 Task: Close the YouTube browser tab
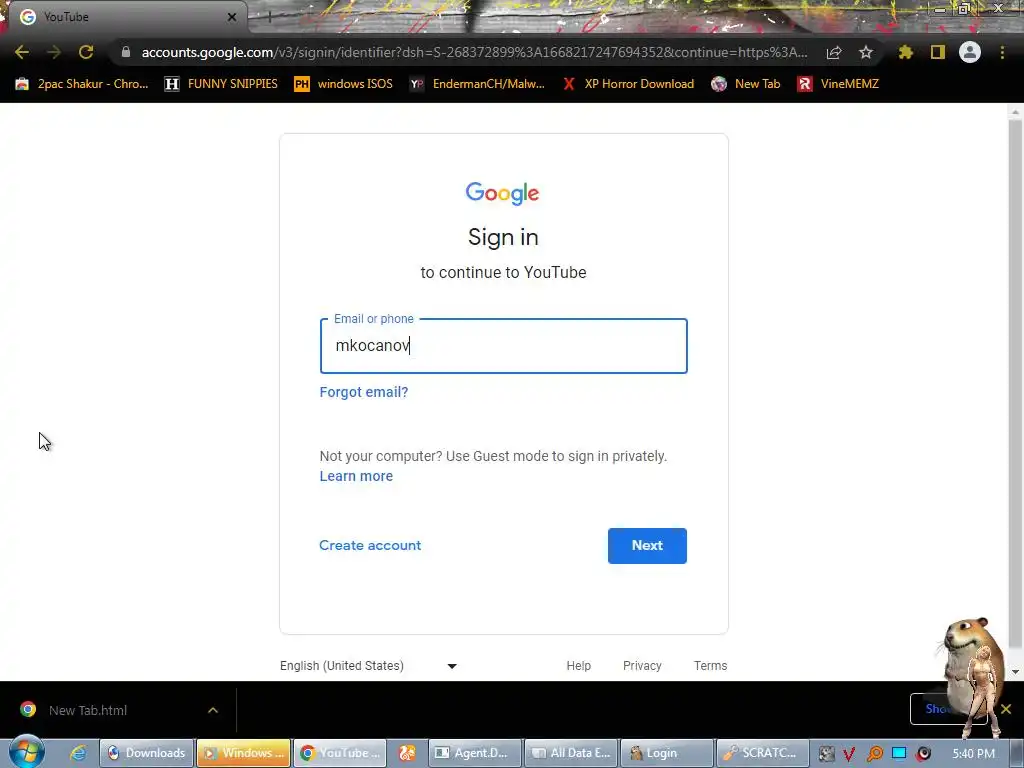click(232, 17)
